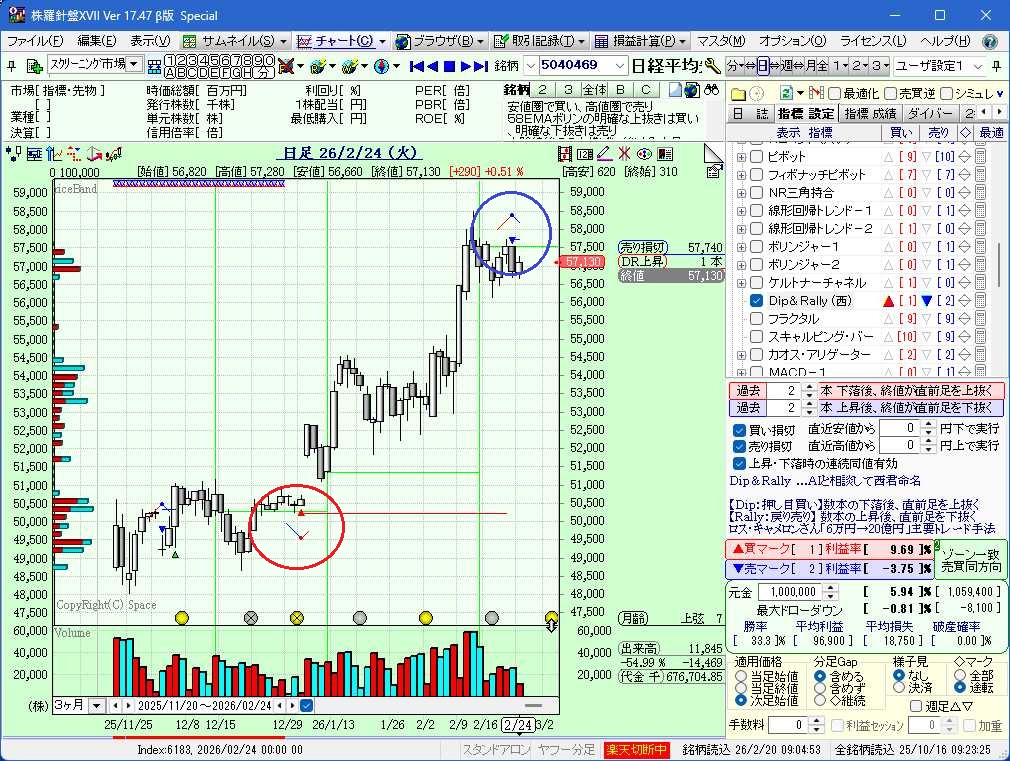Open the 3ヶ月 period dropdown
The height and width of the screenshot is (761, 1010).
[96, 705]
